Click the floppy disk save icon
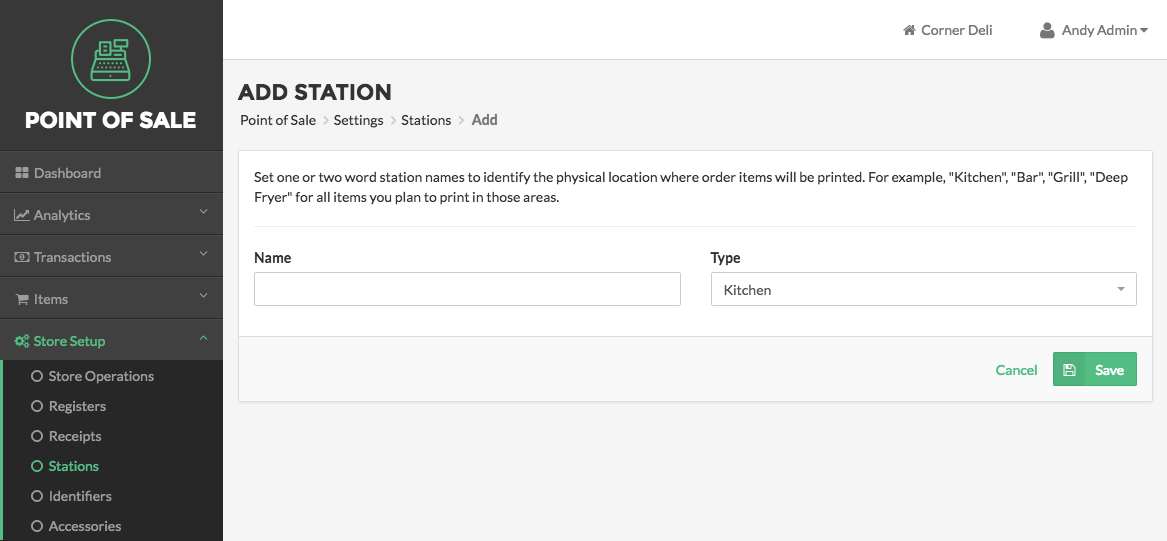 coord(1070,370)
